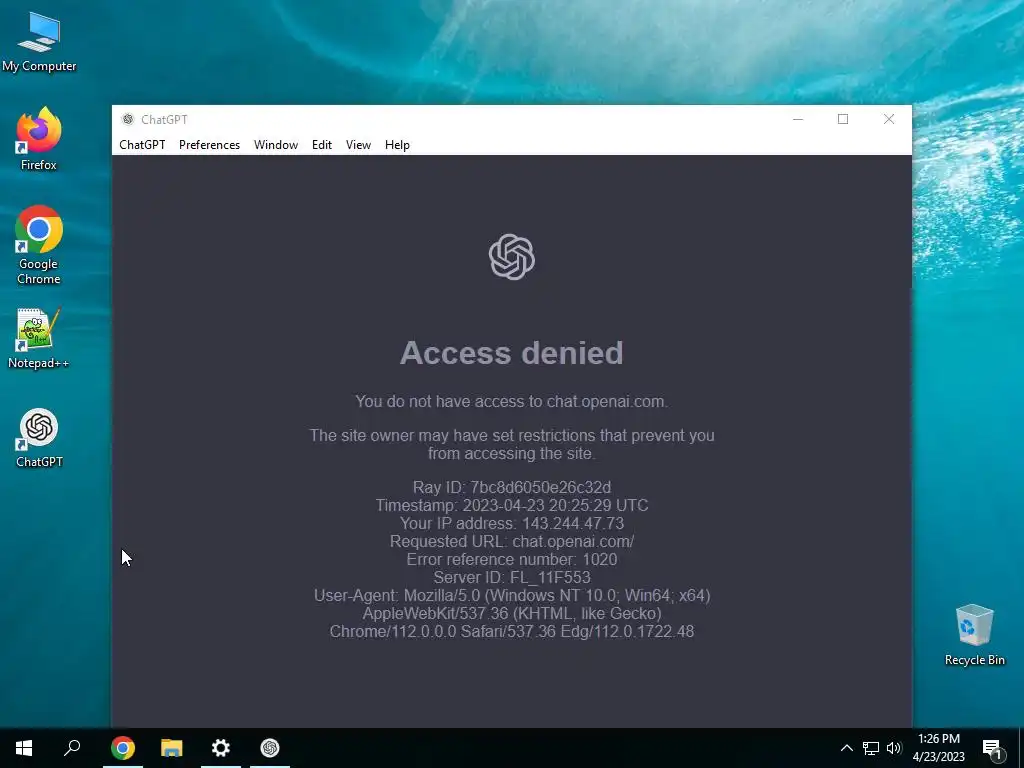
Task: Open the Window menu
Action: pyautogui.click(x=276, y=145)
